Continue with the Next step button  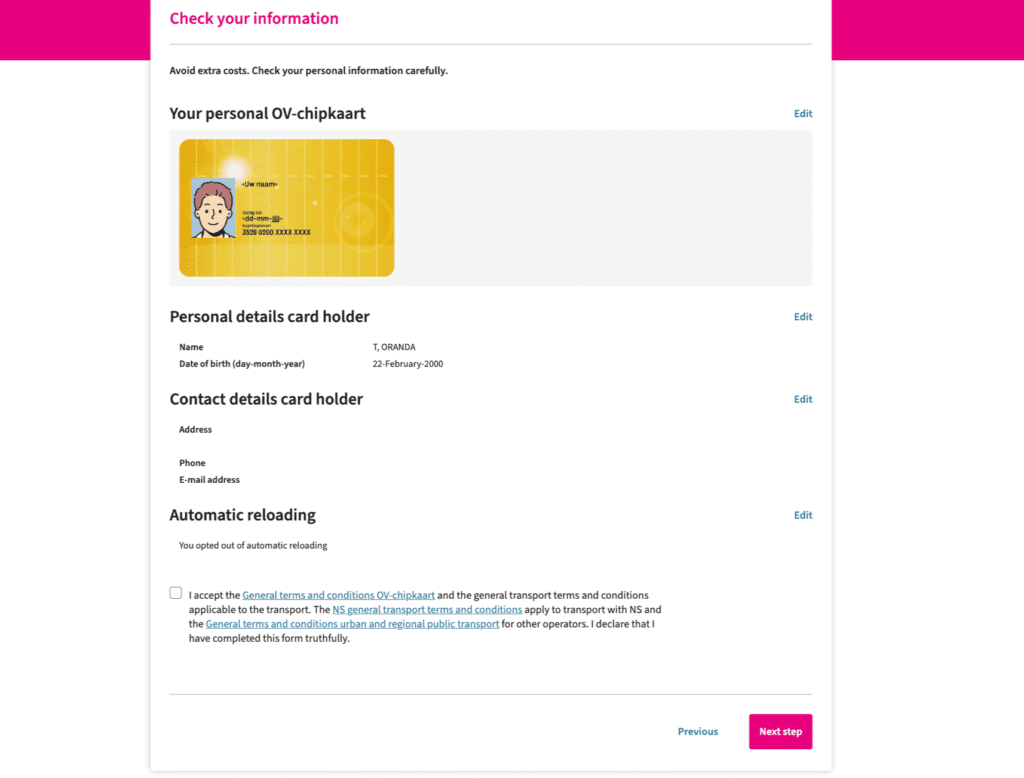[780, 732]
